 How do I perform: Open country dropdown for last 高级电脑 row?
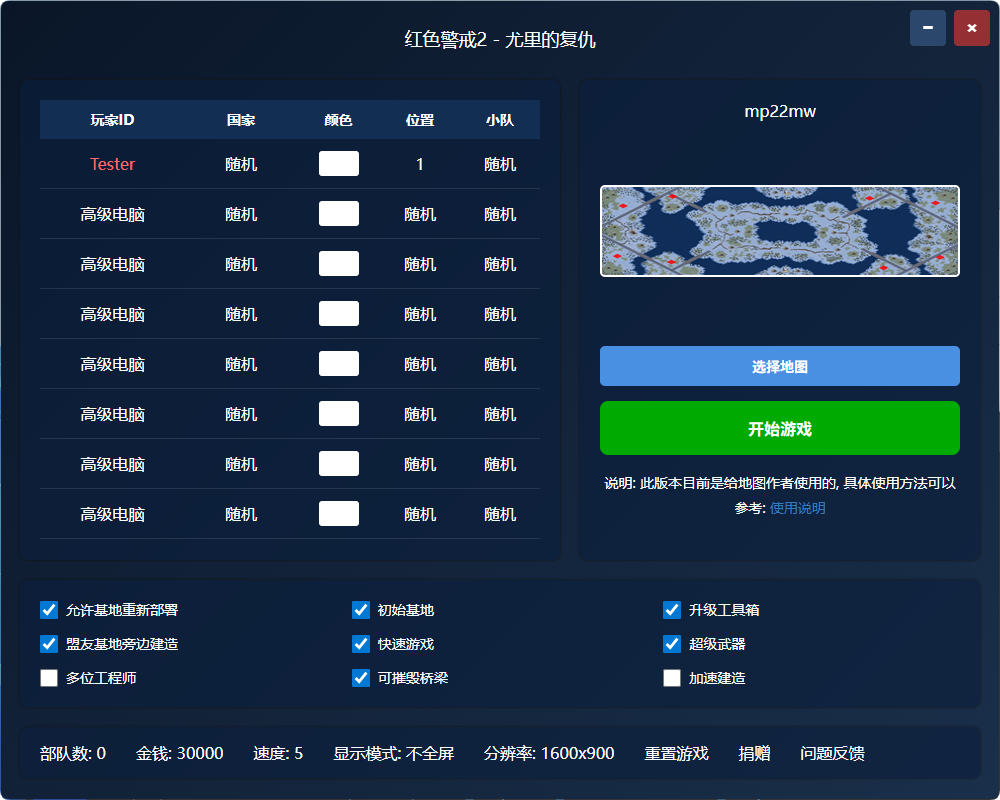tap(241, 514)
